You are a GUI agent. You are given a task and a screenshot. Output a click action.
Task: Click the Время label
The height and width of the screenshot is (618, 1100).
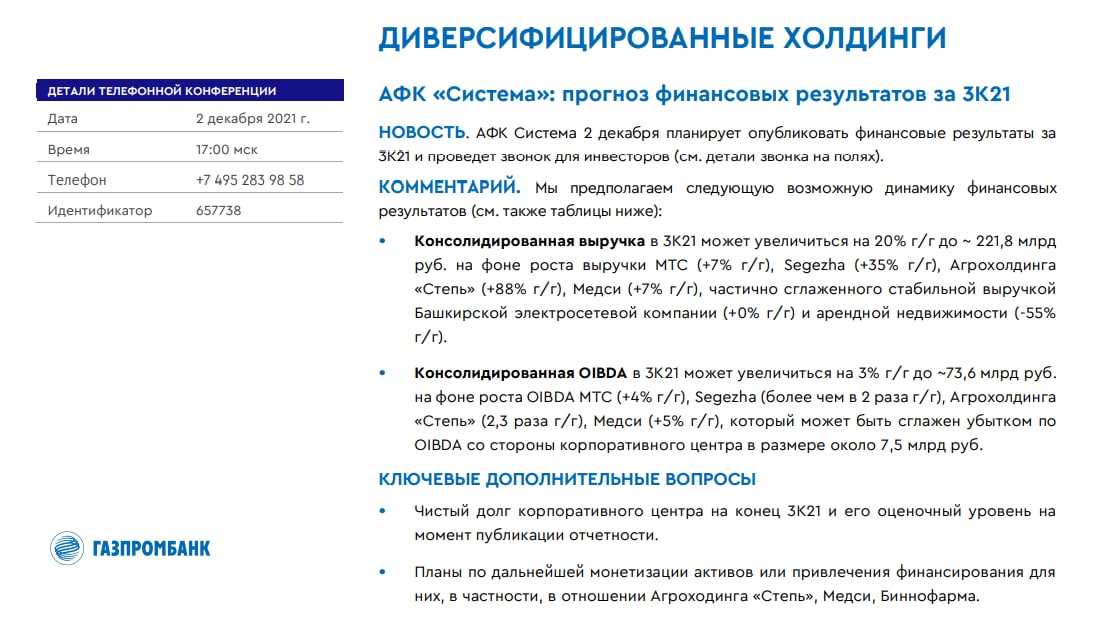[x=69, y=149]
